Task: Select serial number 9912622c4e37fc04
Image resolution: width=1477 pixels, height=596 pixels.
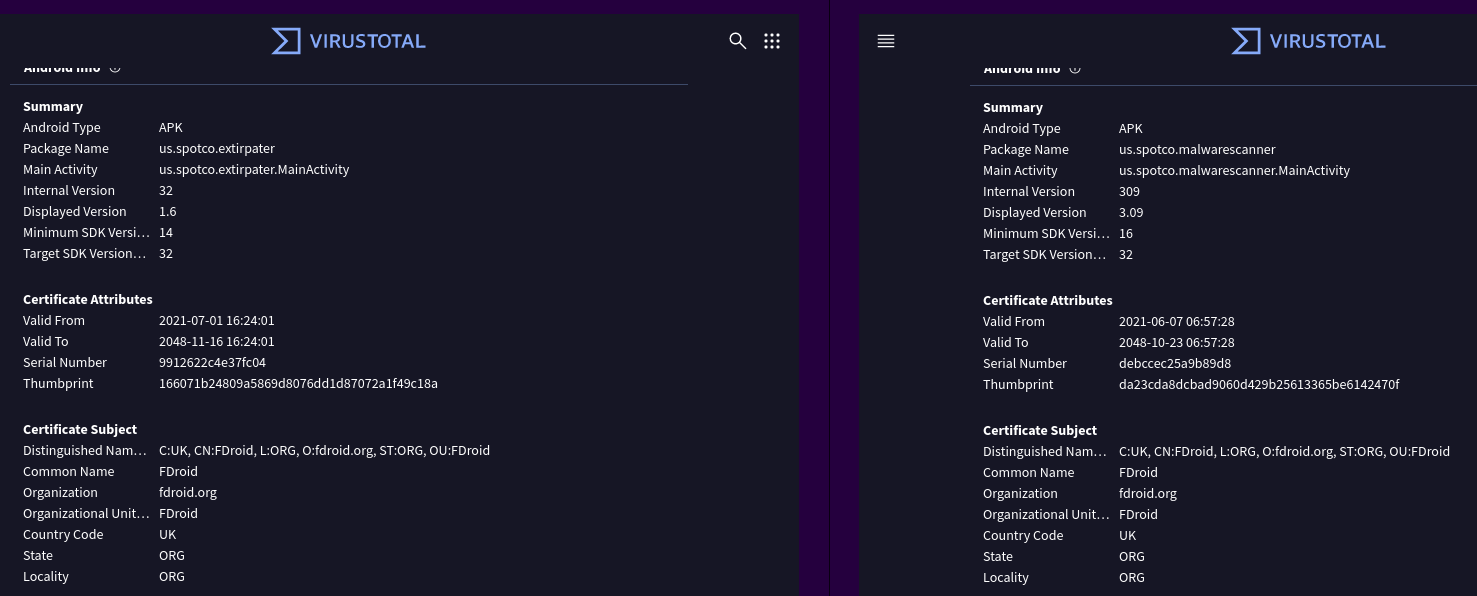Action: pos(213,363)
